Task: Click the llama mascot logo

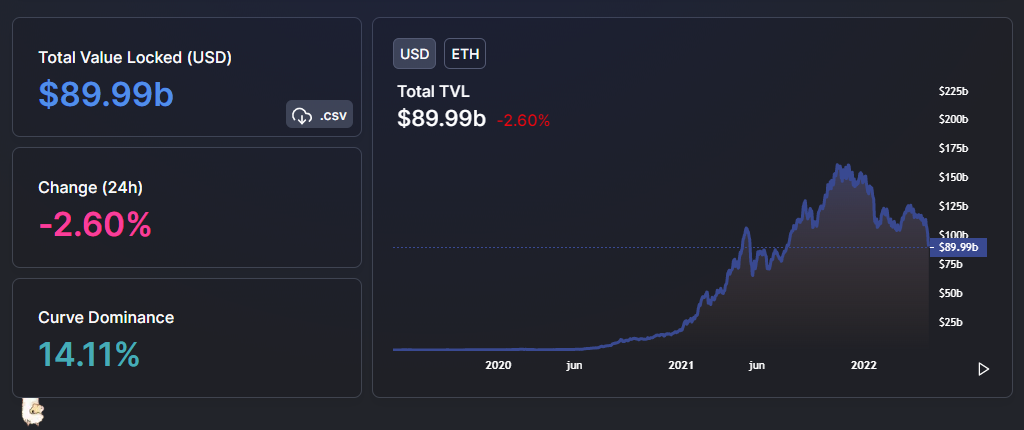Action: tap(35, 411)
